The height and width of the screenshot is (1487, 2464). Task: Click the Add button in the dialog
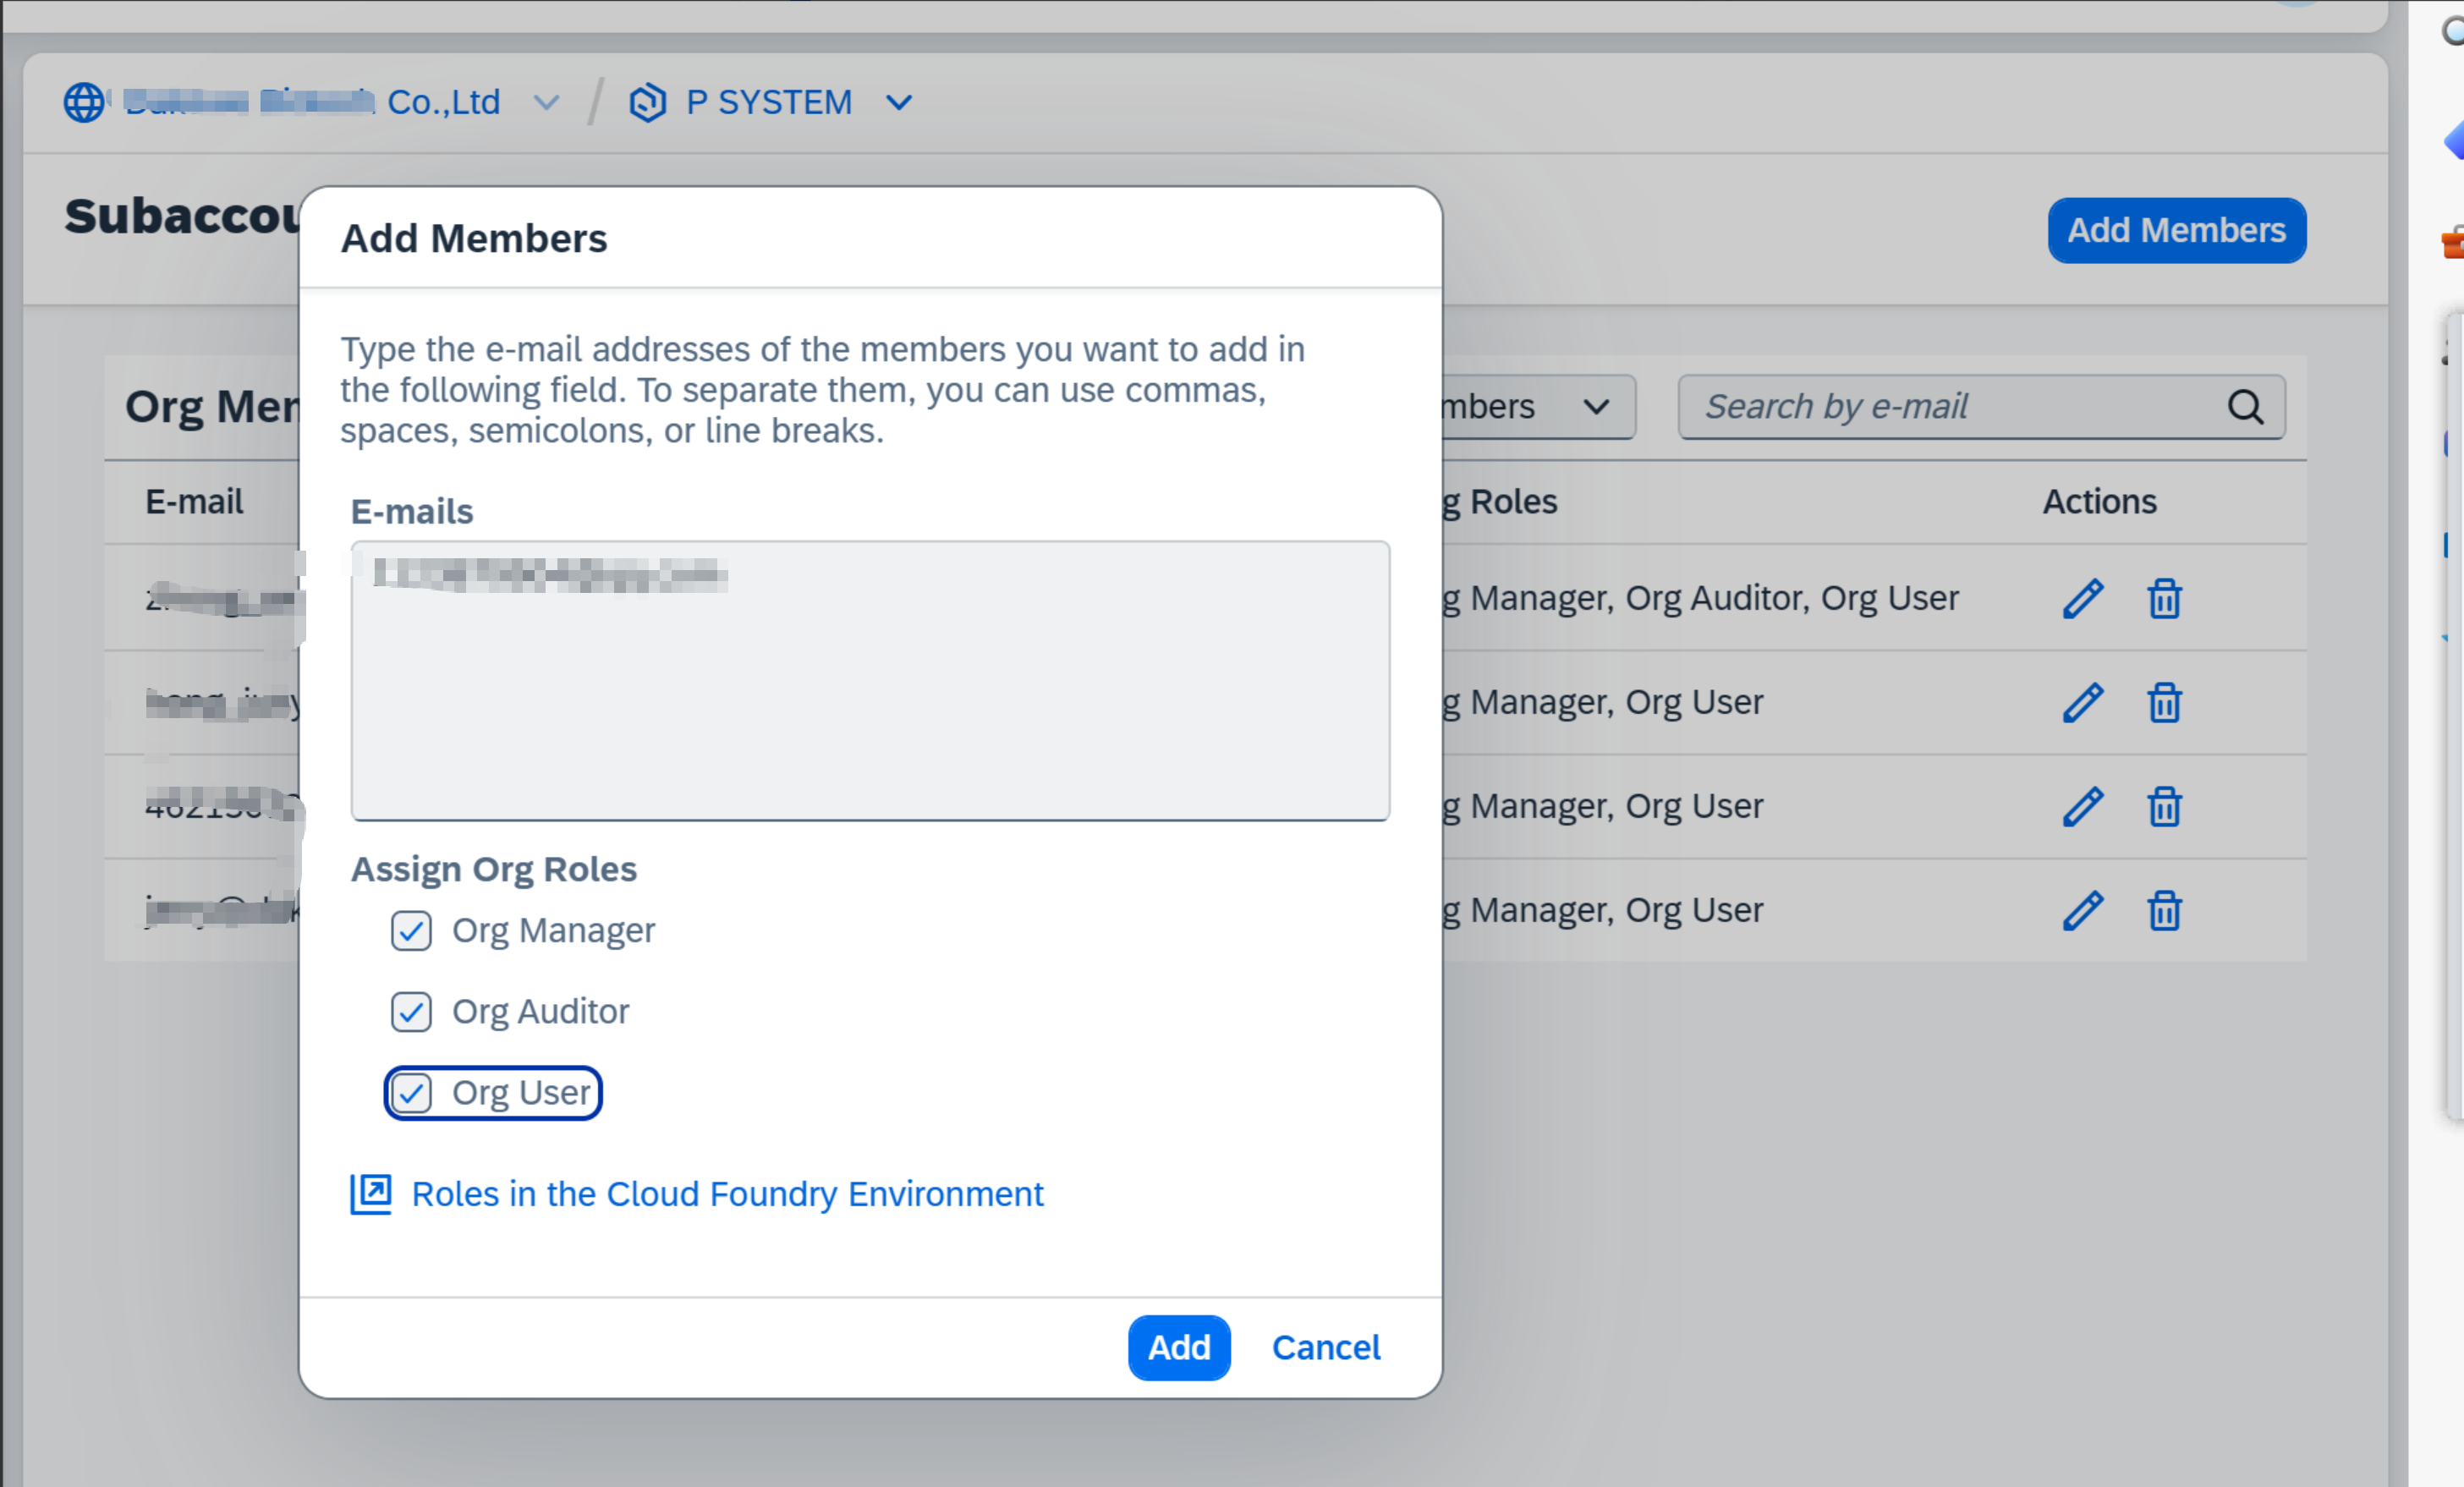(x=1179, y=1347)
